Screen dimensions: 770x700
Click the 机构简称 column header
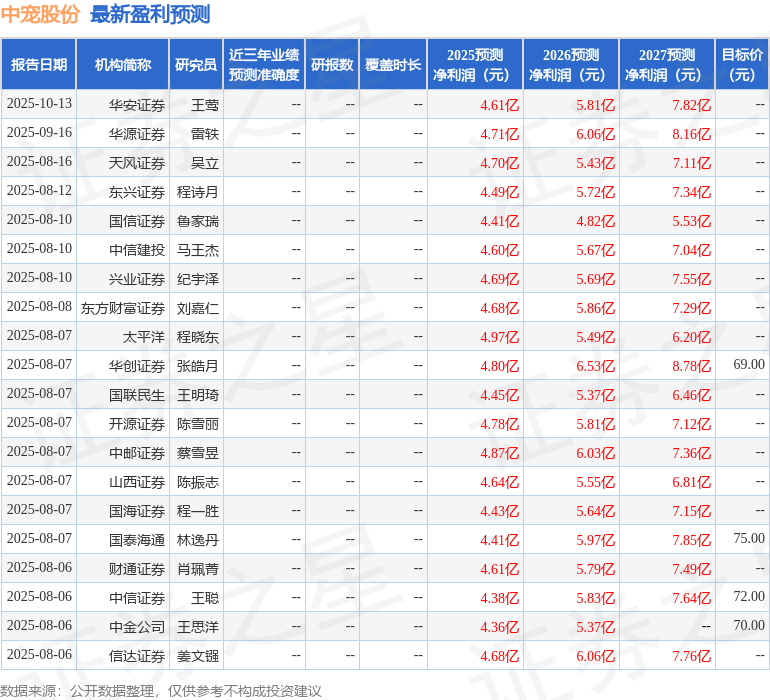(x=123, y=65)
